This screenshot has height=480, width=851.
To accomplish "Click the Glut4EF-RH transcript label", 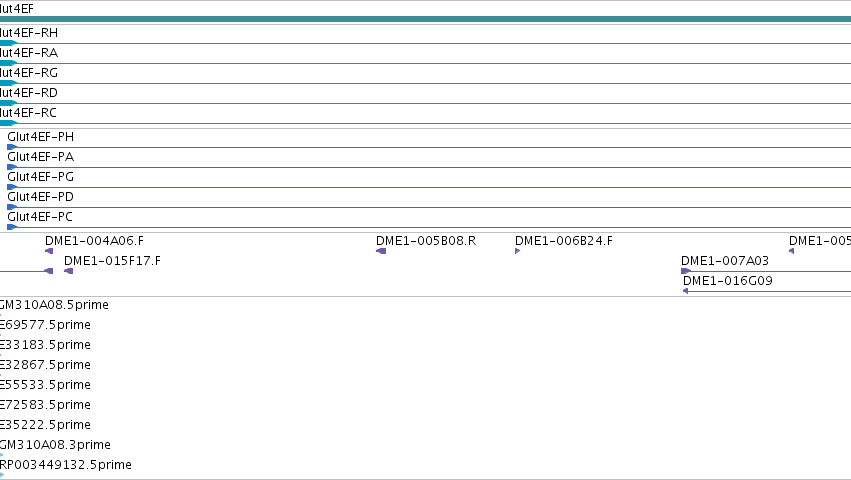I will tap(29, 33).
